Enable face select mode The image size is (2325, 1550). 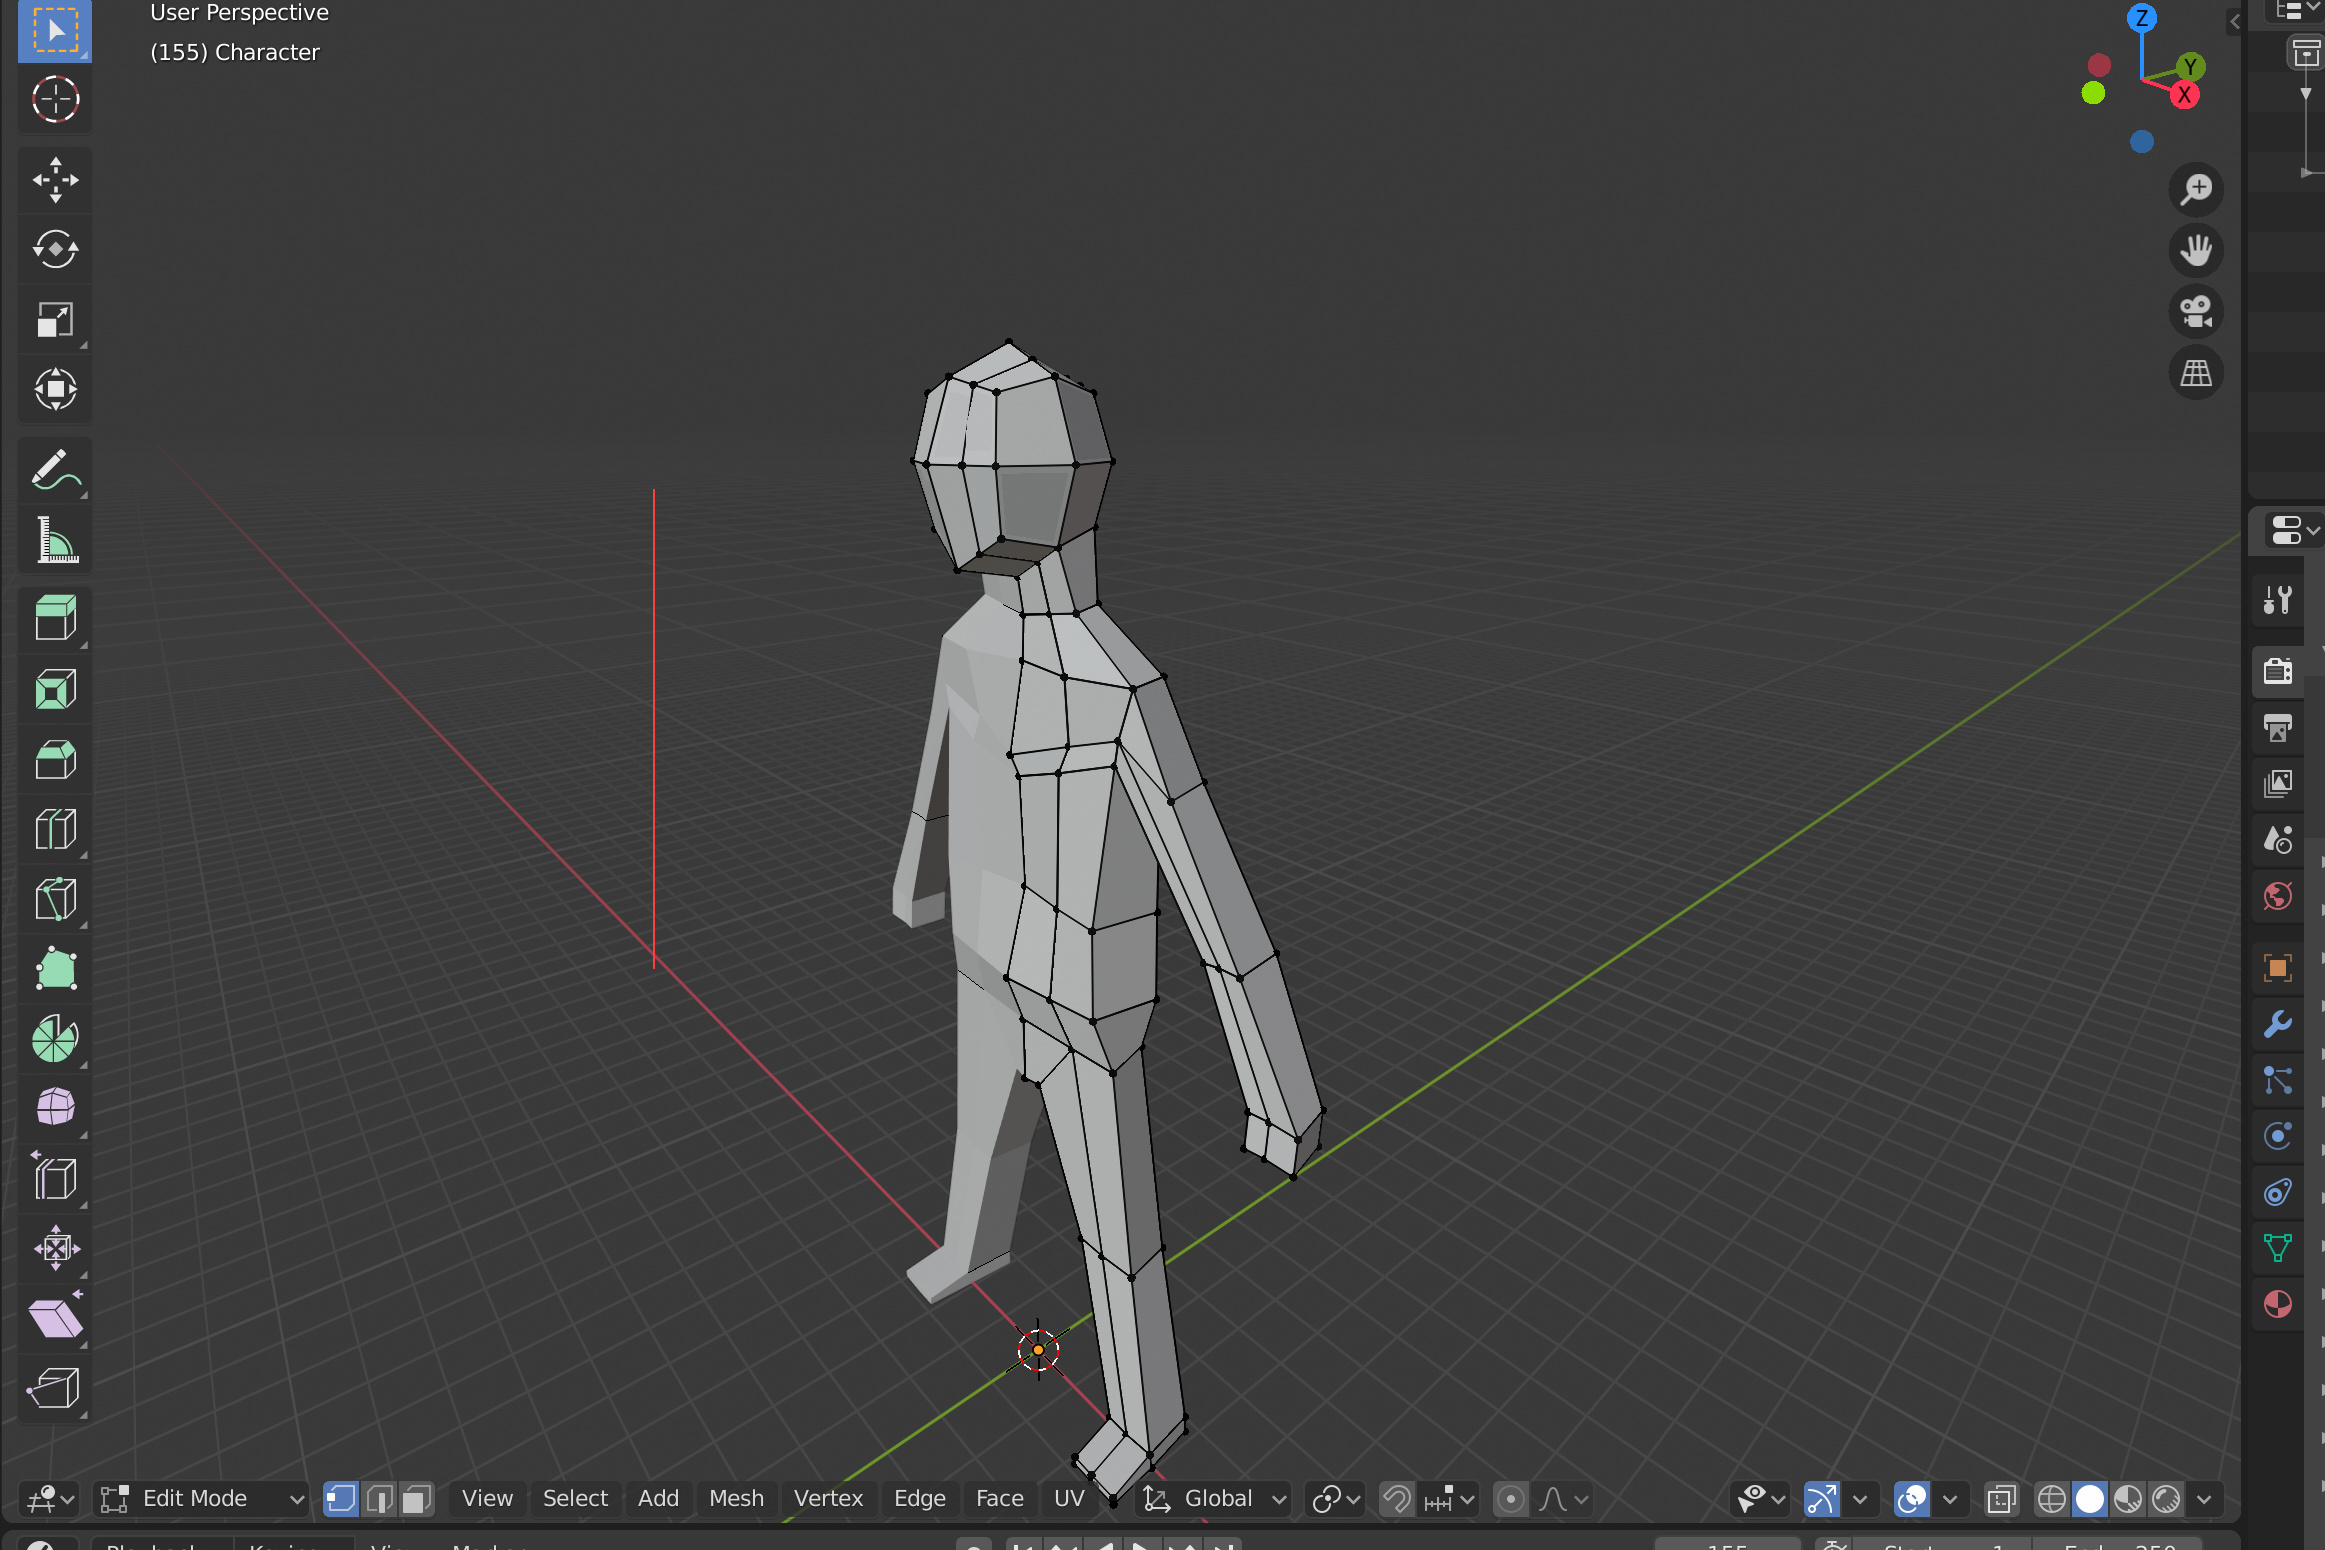(x=417, y=1498)
